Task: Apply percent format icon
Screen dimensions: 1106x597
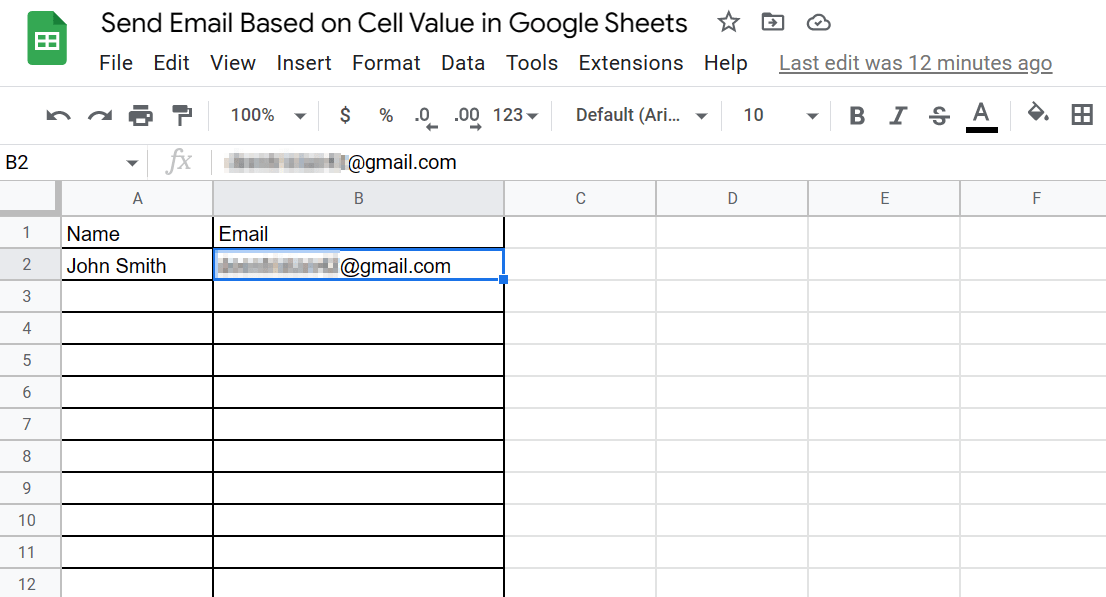Action: 385,115
